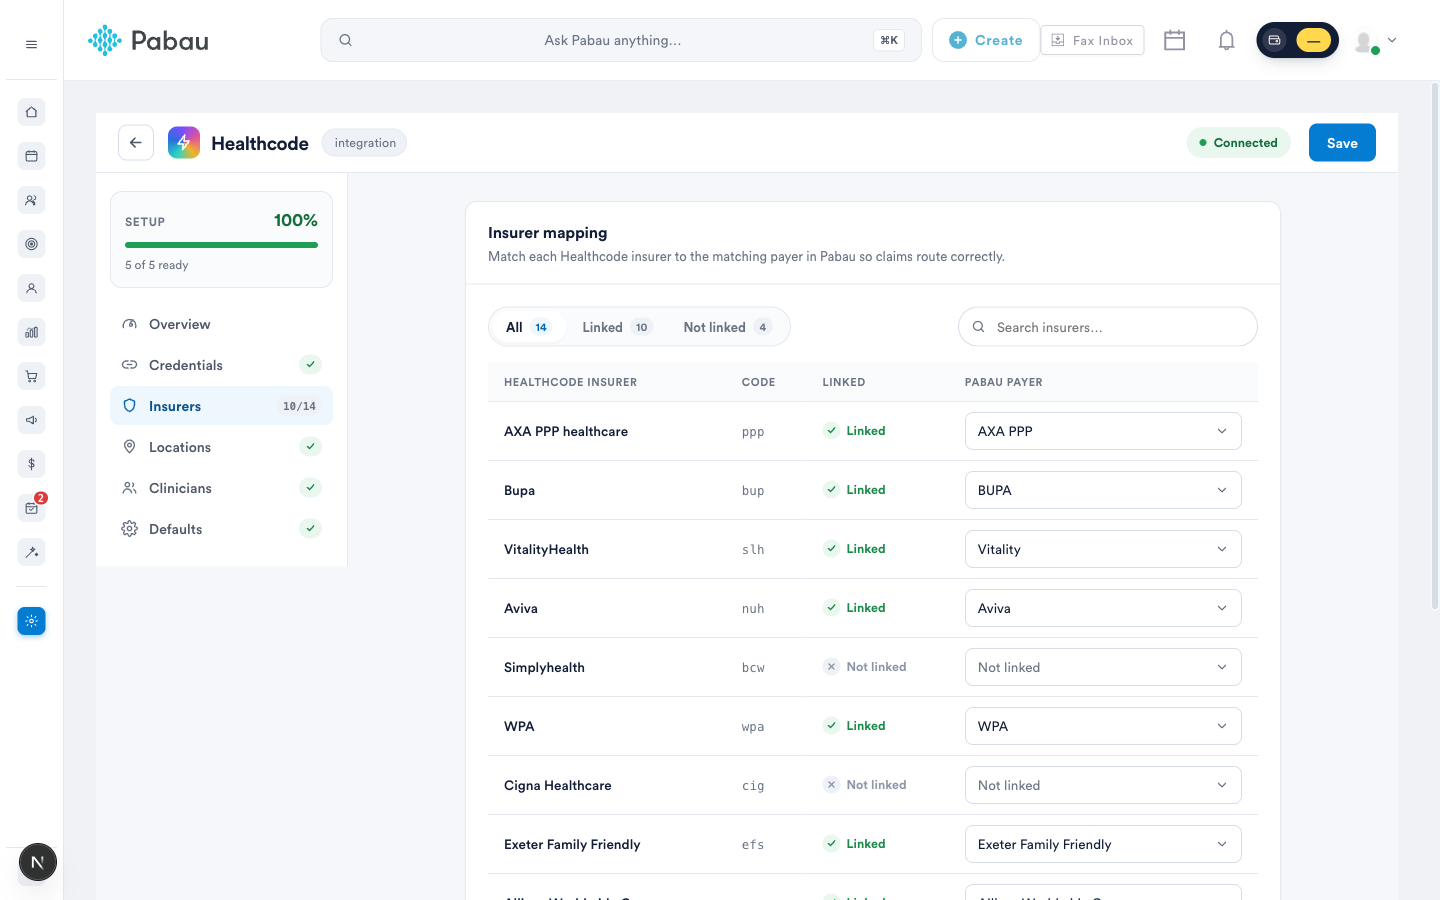This screenshot has width=1440, height=900.
Task: Click Not linked status in Cigna Healthcare row
Action: point(865,785)
